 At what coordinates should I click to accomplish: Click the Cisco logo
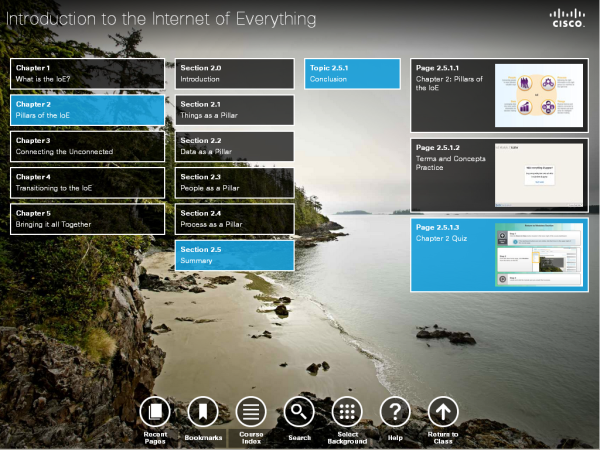tap(568, 18)
